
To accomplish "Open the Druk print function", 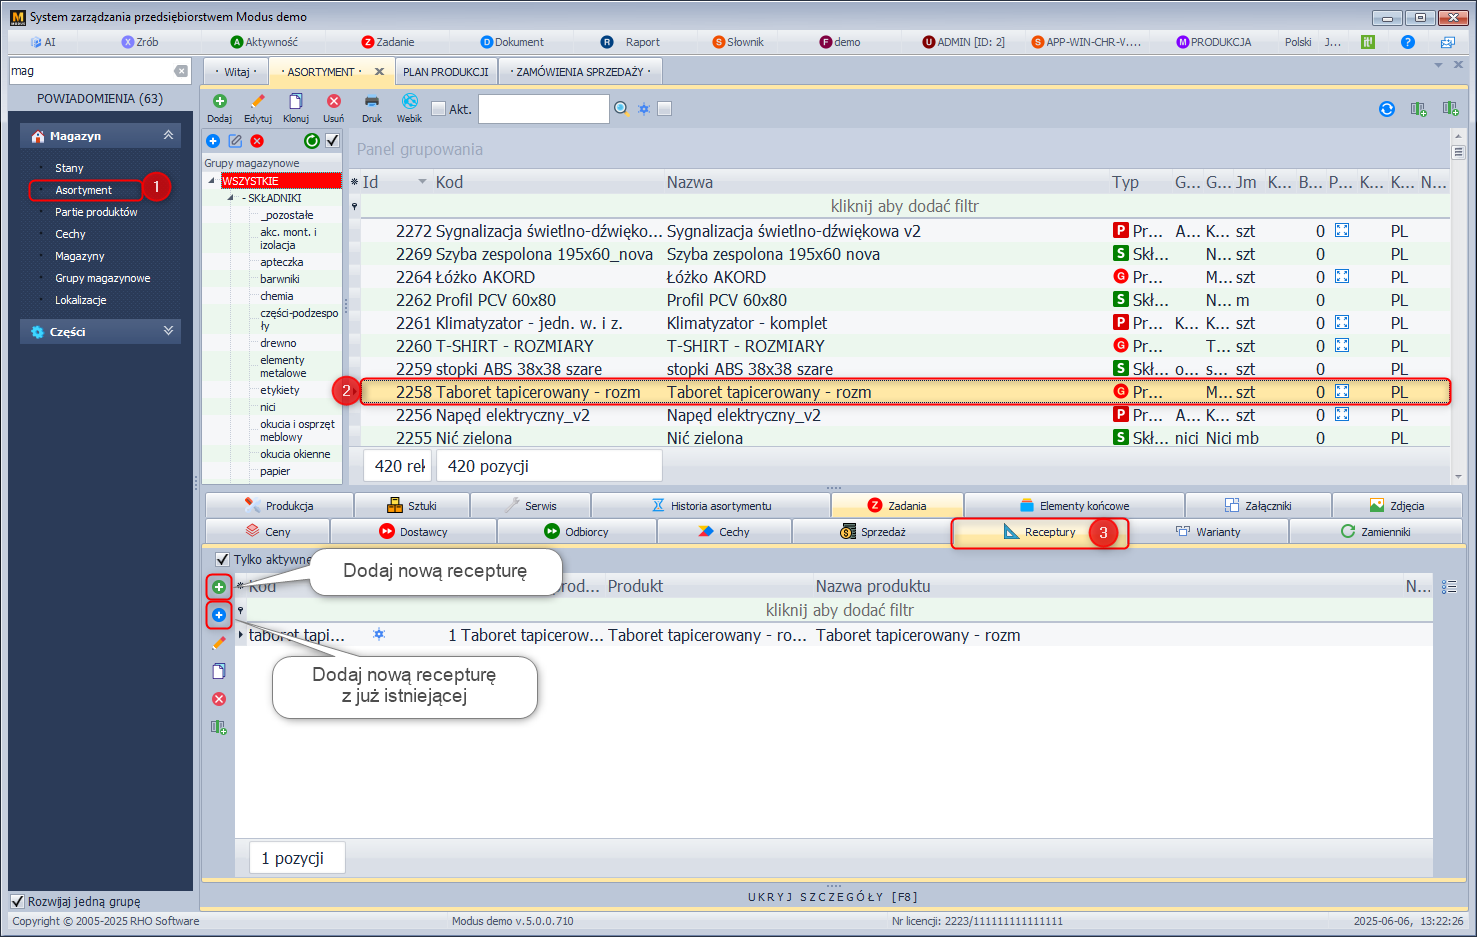I will [x=372, y=102].
